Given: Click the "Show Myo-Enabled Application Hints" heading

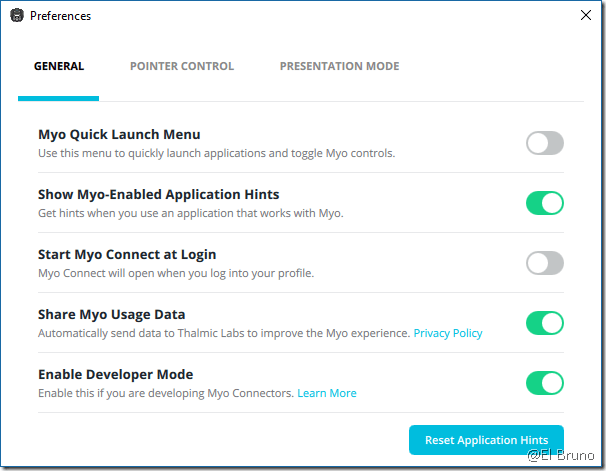Looking at the screenshot, I should [x=158, y=195].
